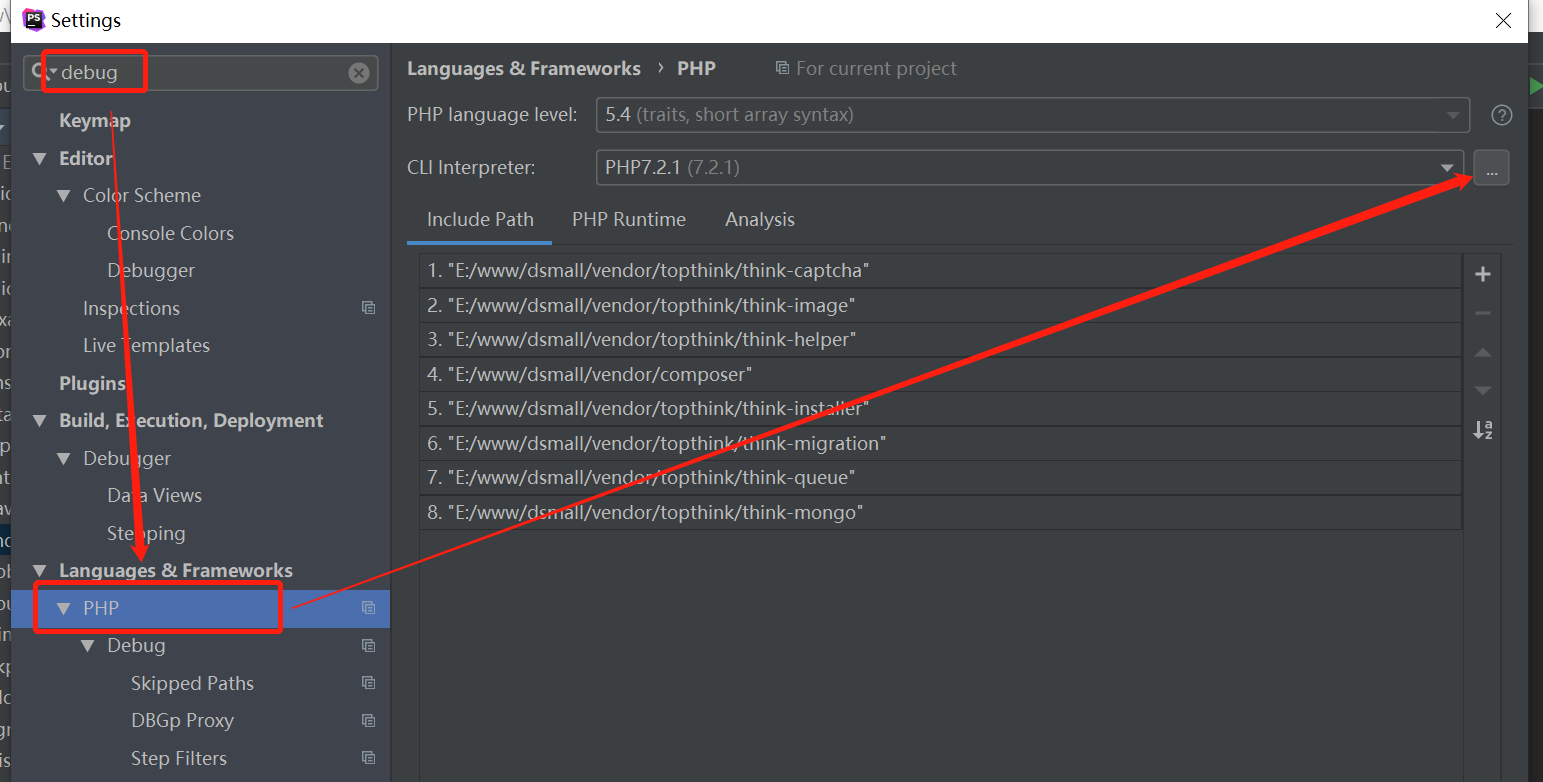The height and width of the screenshot is (782, 1543).
Task: Clear the search field text
Action: 359,73
